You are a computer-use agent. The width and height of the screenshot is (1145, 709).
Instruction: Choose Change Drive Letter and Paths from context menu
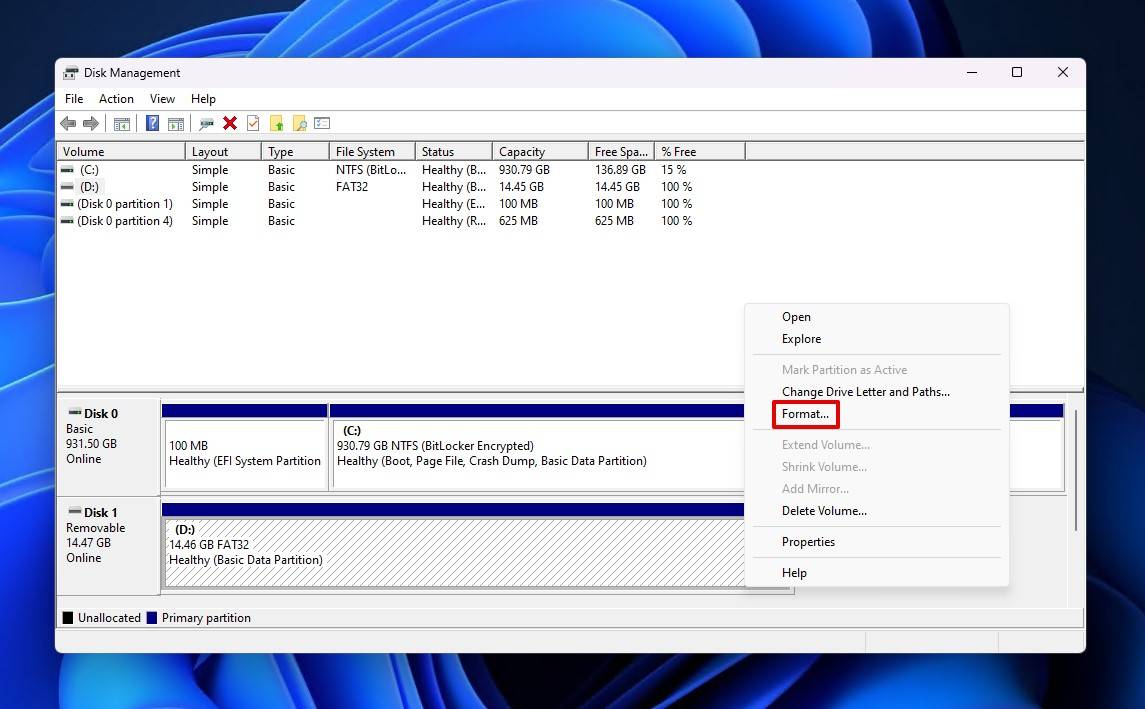[866, 391]
